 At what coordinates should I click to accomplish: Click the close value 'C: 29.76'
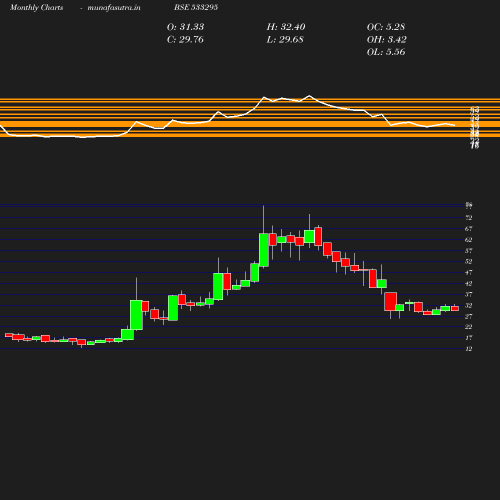185,40
